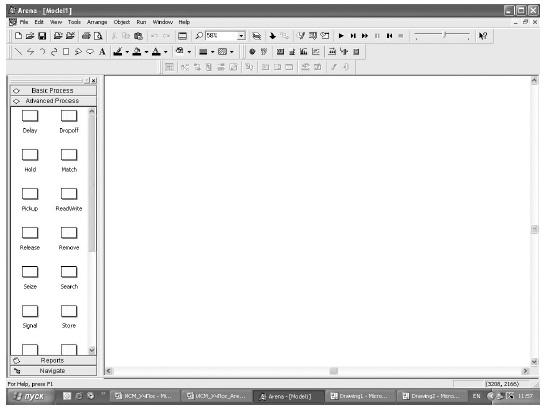Open fill color dropdown arrow
Viewport: 548px width, 413px height.
click(x=146, y=52)
